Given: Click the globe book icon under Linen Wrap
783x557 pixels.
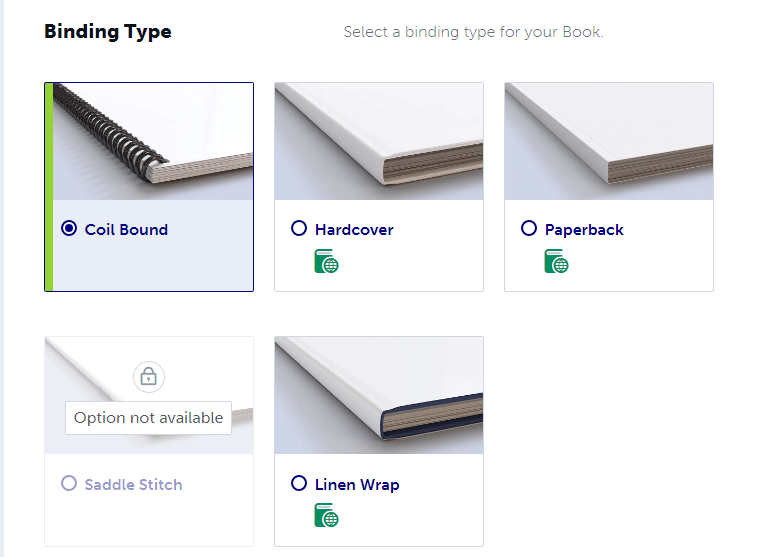Looking at the screenshot, I should pos(327,515).
